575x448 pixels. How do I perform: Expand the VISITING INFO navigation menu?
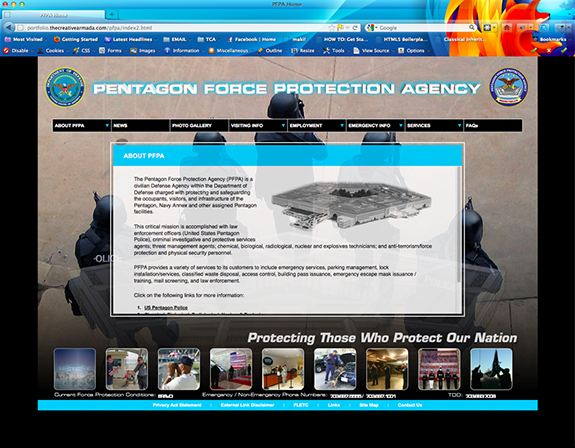point(258,125)
